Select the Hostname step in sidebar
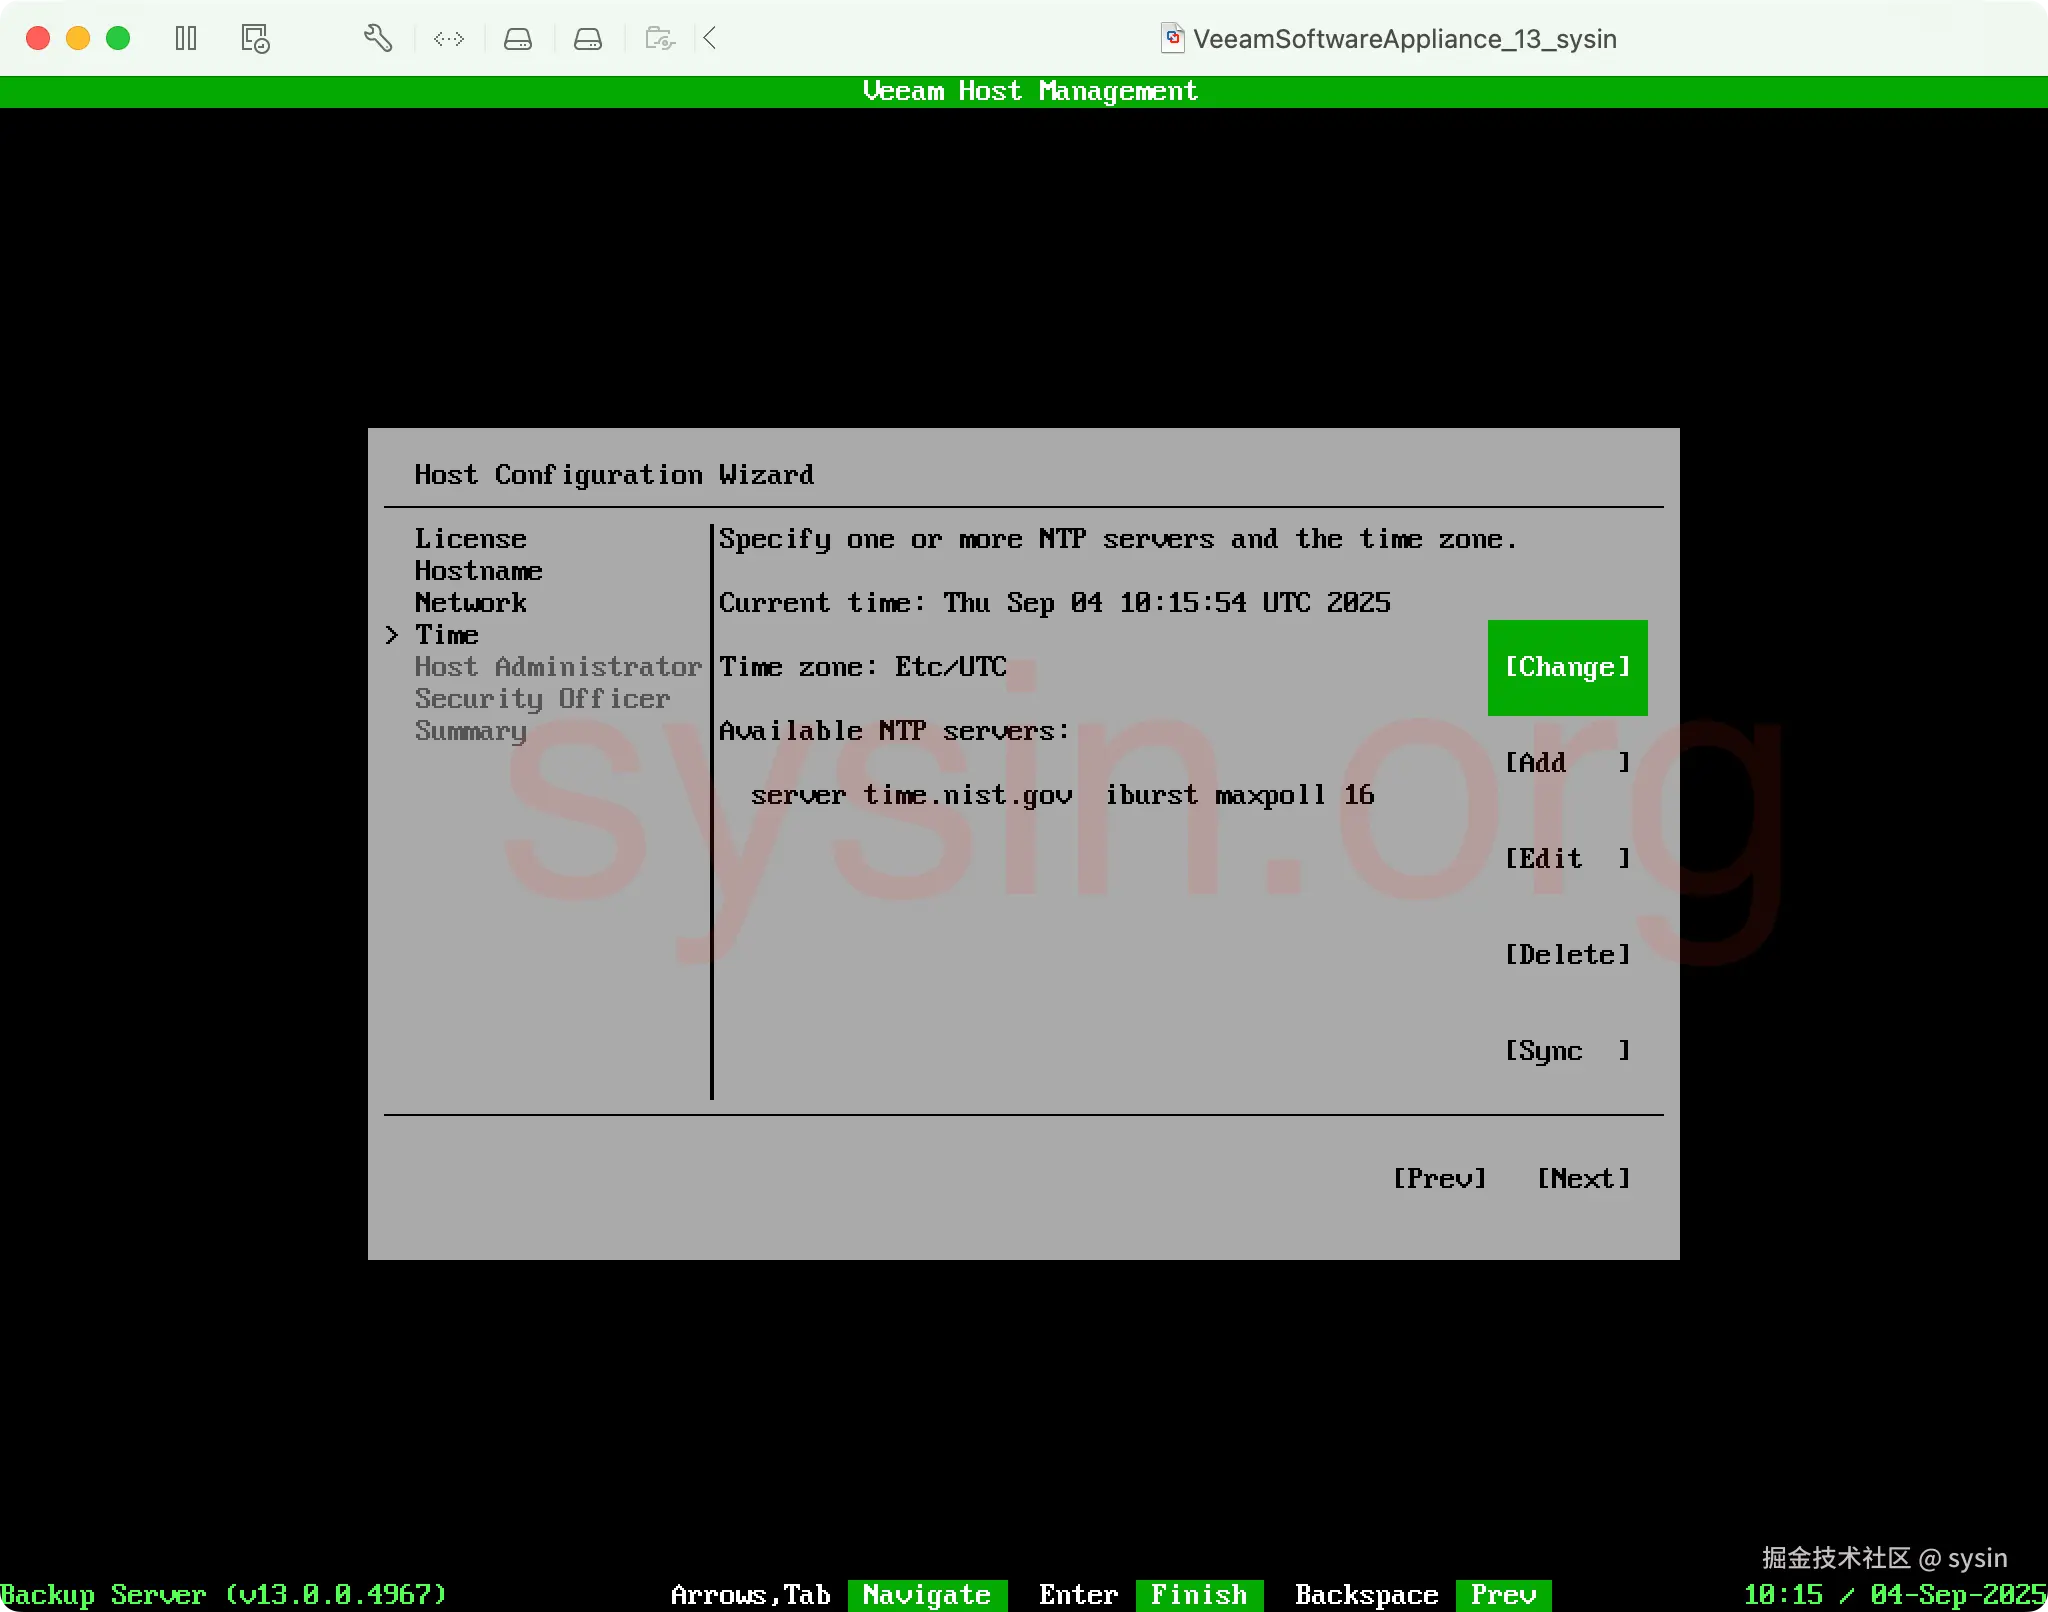The image size is (2048, 1612). coord(478,571)
